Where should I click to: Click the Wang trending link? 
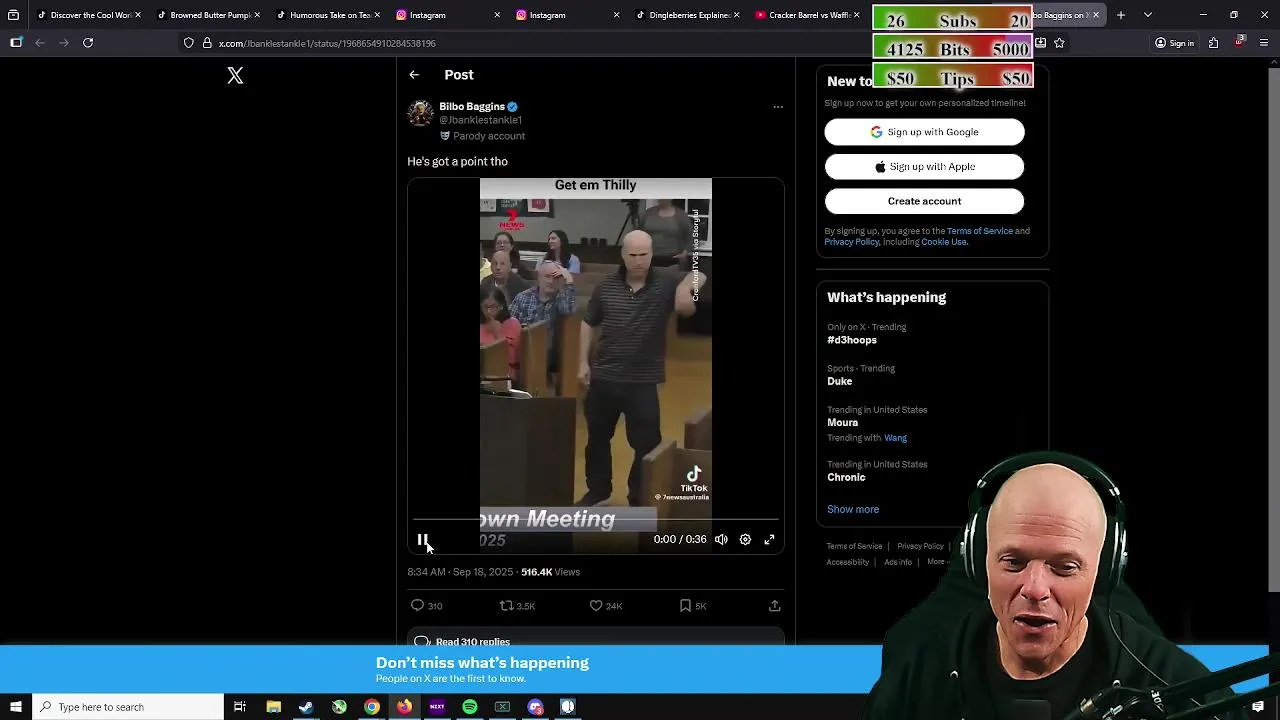click(x=895, y=438)
